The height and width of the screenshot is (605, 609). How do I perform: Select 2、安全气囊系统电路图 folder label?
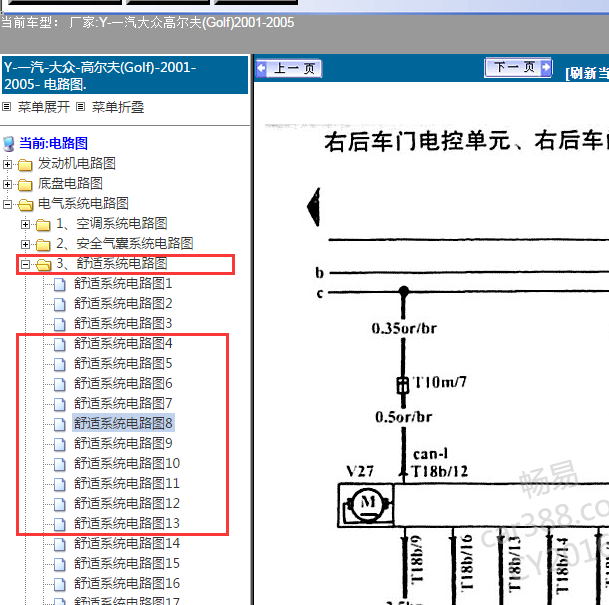[x=125, y=244]
